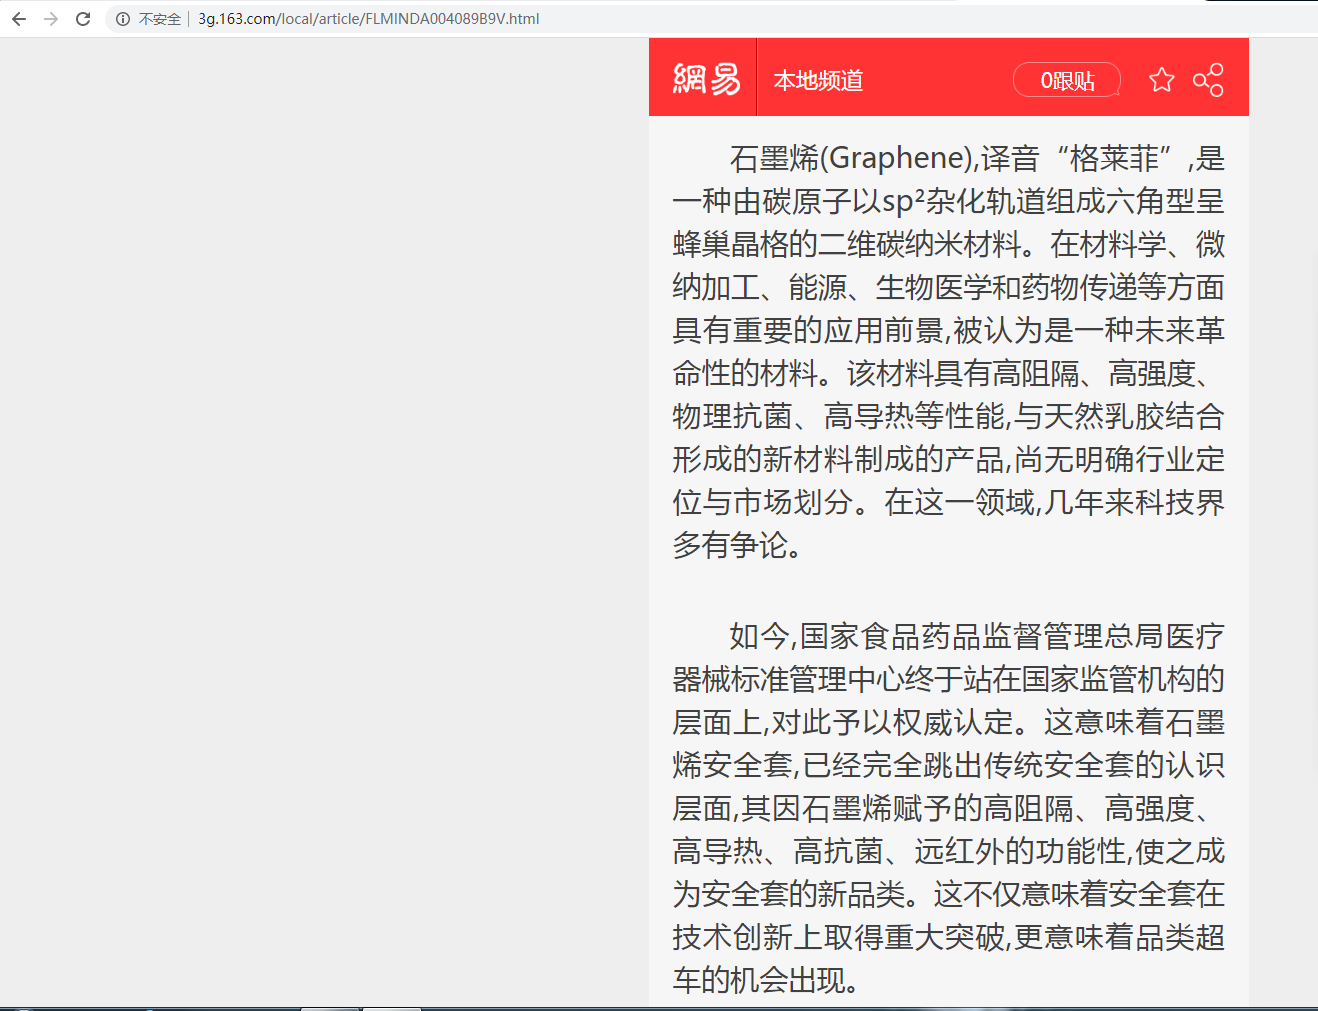Click the browser back arrow
The height and width of the screenshot is (1011, 1318).
click(x=19, y=19)
